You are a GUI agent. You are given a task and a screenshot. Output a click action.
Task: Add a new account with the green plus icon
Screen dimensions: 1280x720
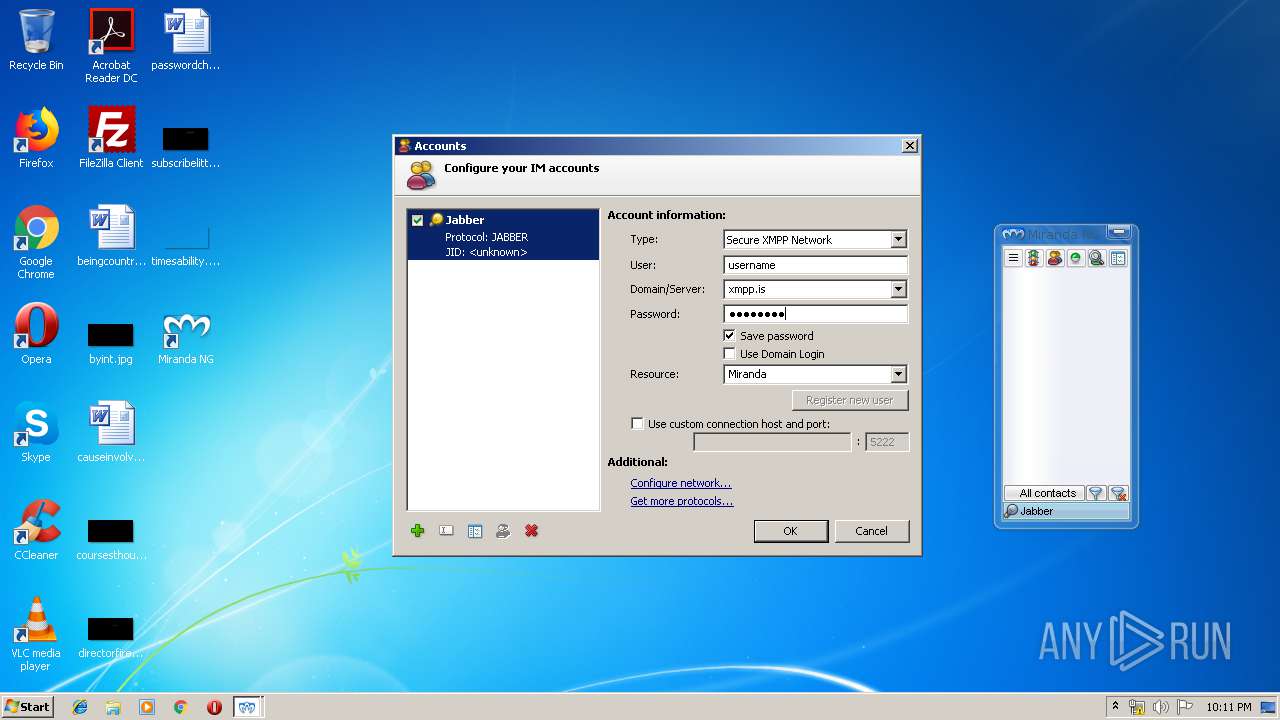418,531
